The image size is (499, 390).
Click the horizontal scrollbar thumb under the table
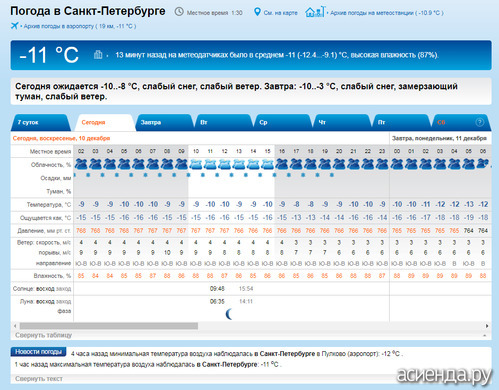pos(109,326)
